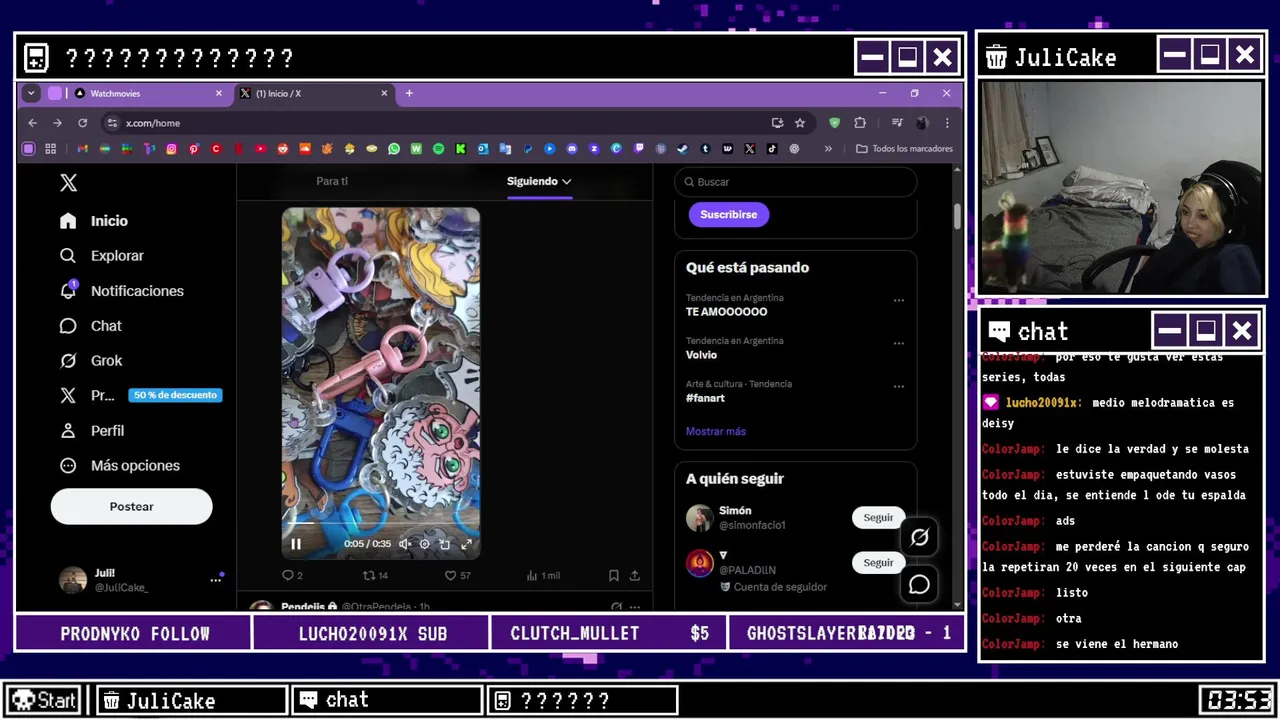This screenshot has height=720, width=1280.
Task: Bookmark the keychain video post
Action: click(613, 575)
